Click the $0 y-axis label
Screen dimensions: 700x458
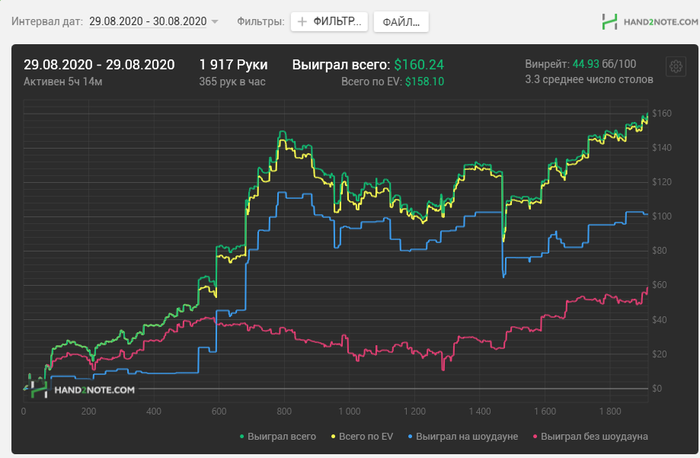coord(657,388)
